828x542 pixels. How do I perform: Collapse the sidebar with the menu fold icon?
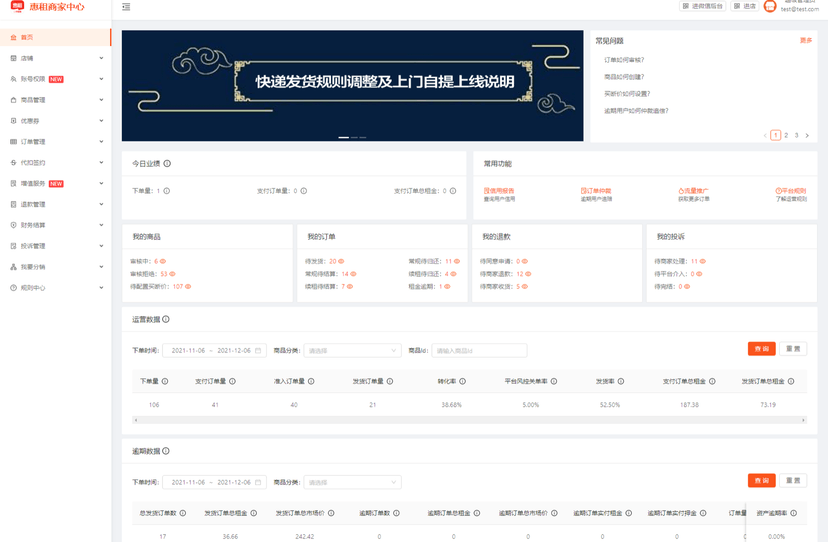[126, 7]
